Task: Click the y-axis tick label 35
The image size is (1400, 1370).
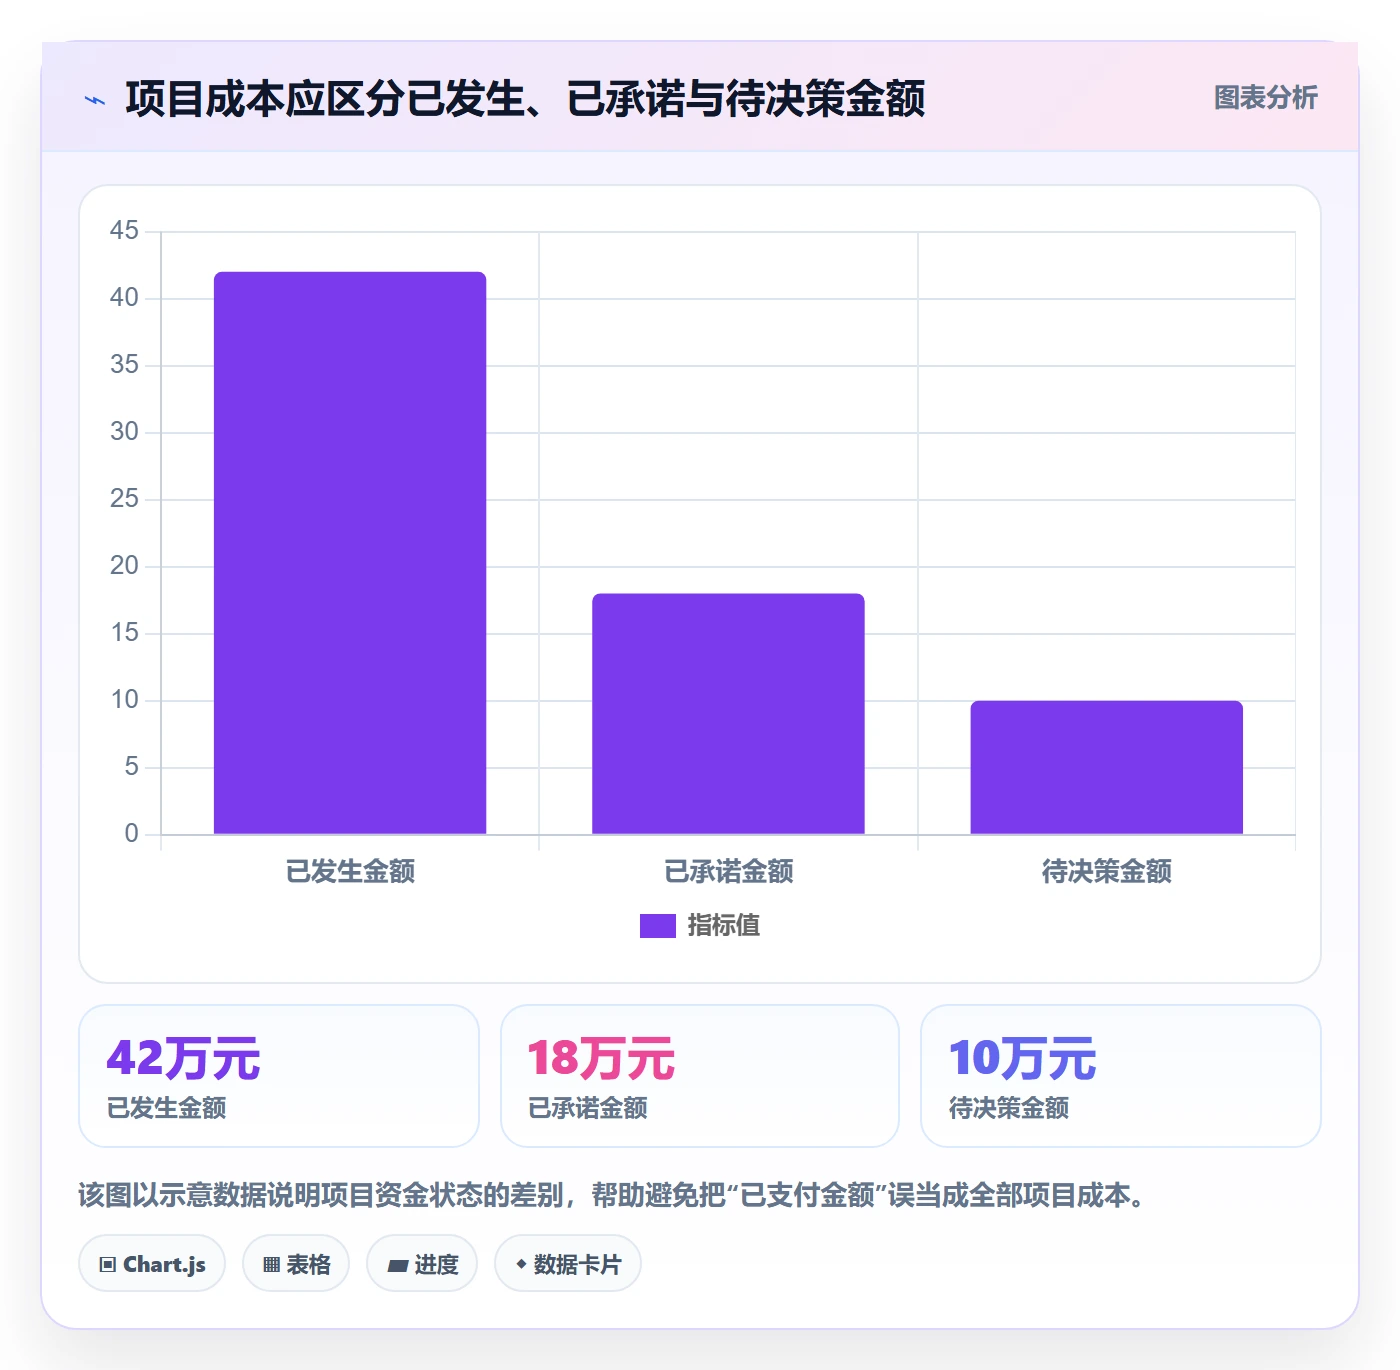Action: pyautogui.click(x=124, y=365)
